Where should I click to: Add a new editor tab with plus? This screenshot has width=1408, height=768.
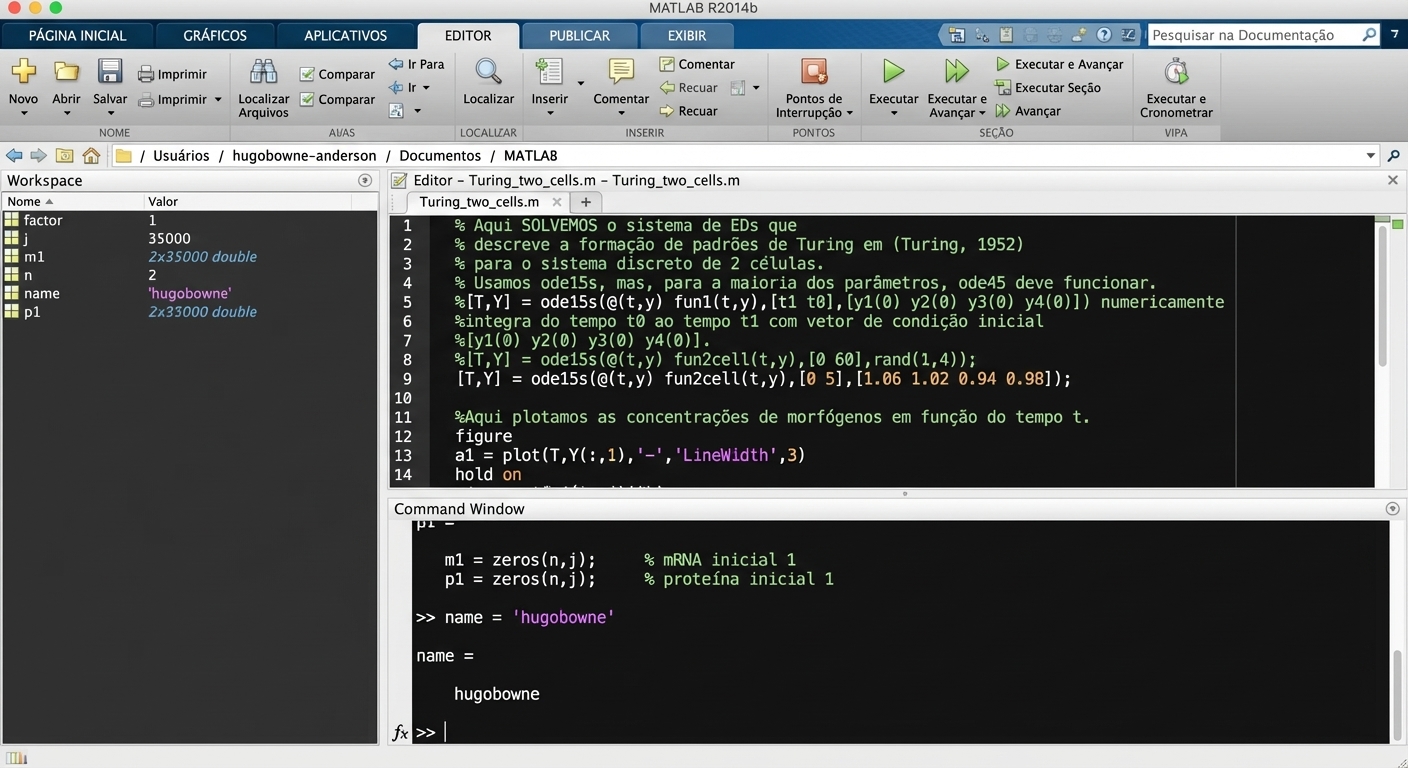coord(586,202)
